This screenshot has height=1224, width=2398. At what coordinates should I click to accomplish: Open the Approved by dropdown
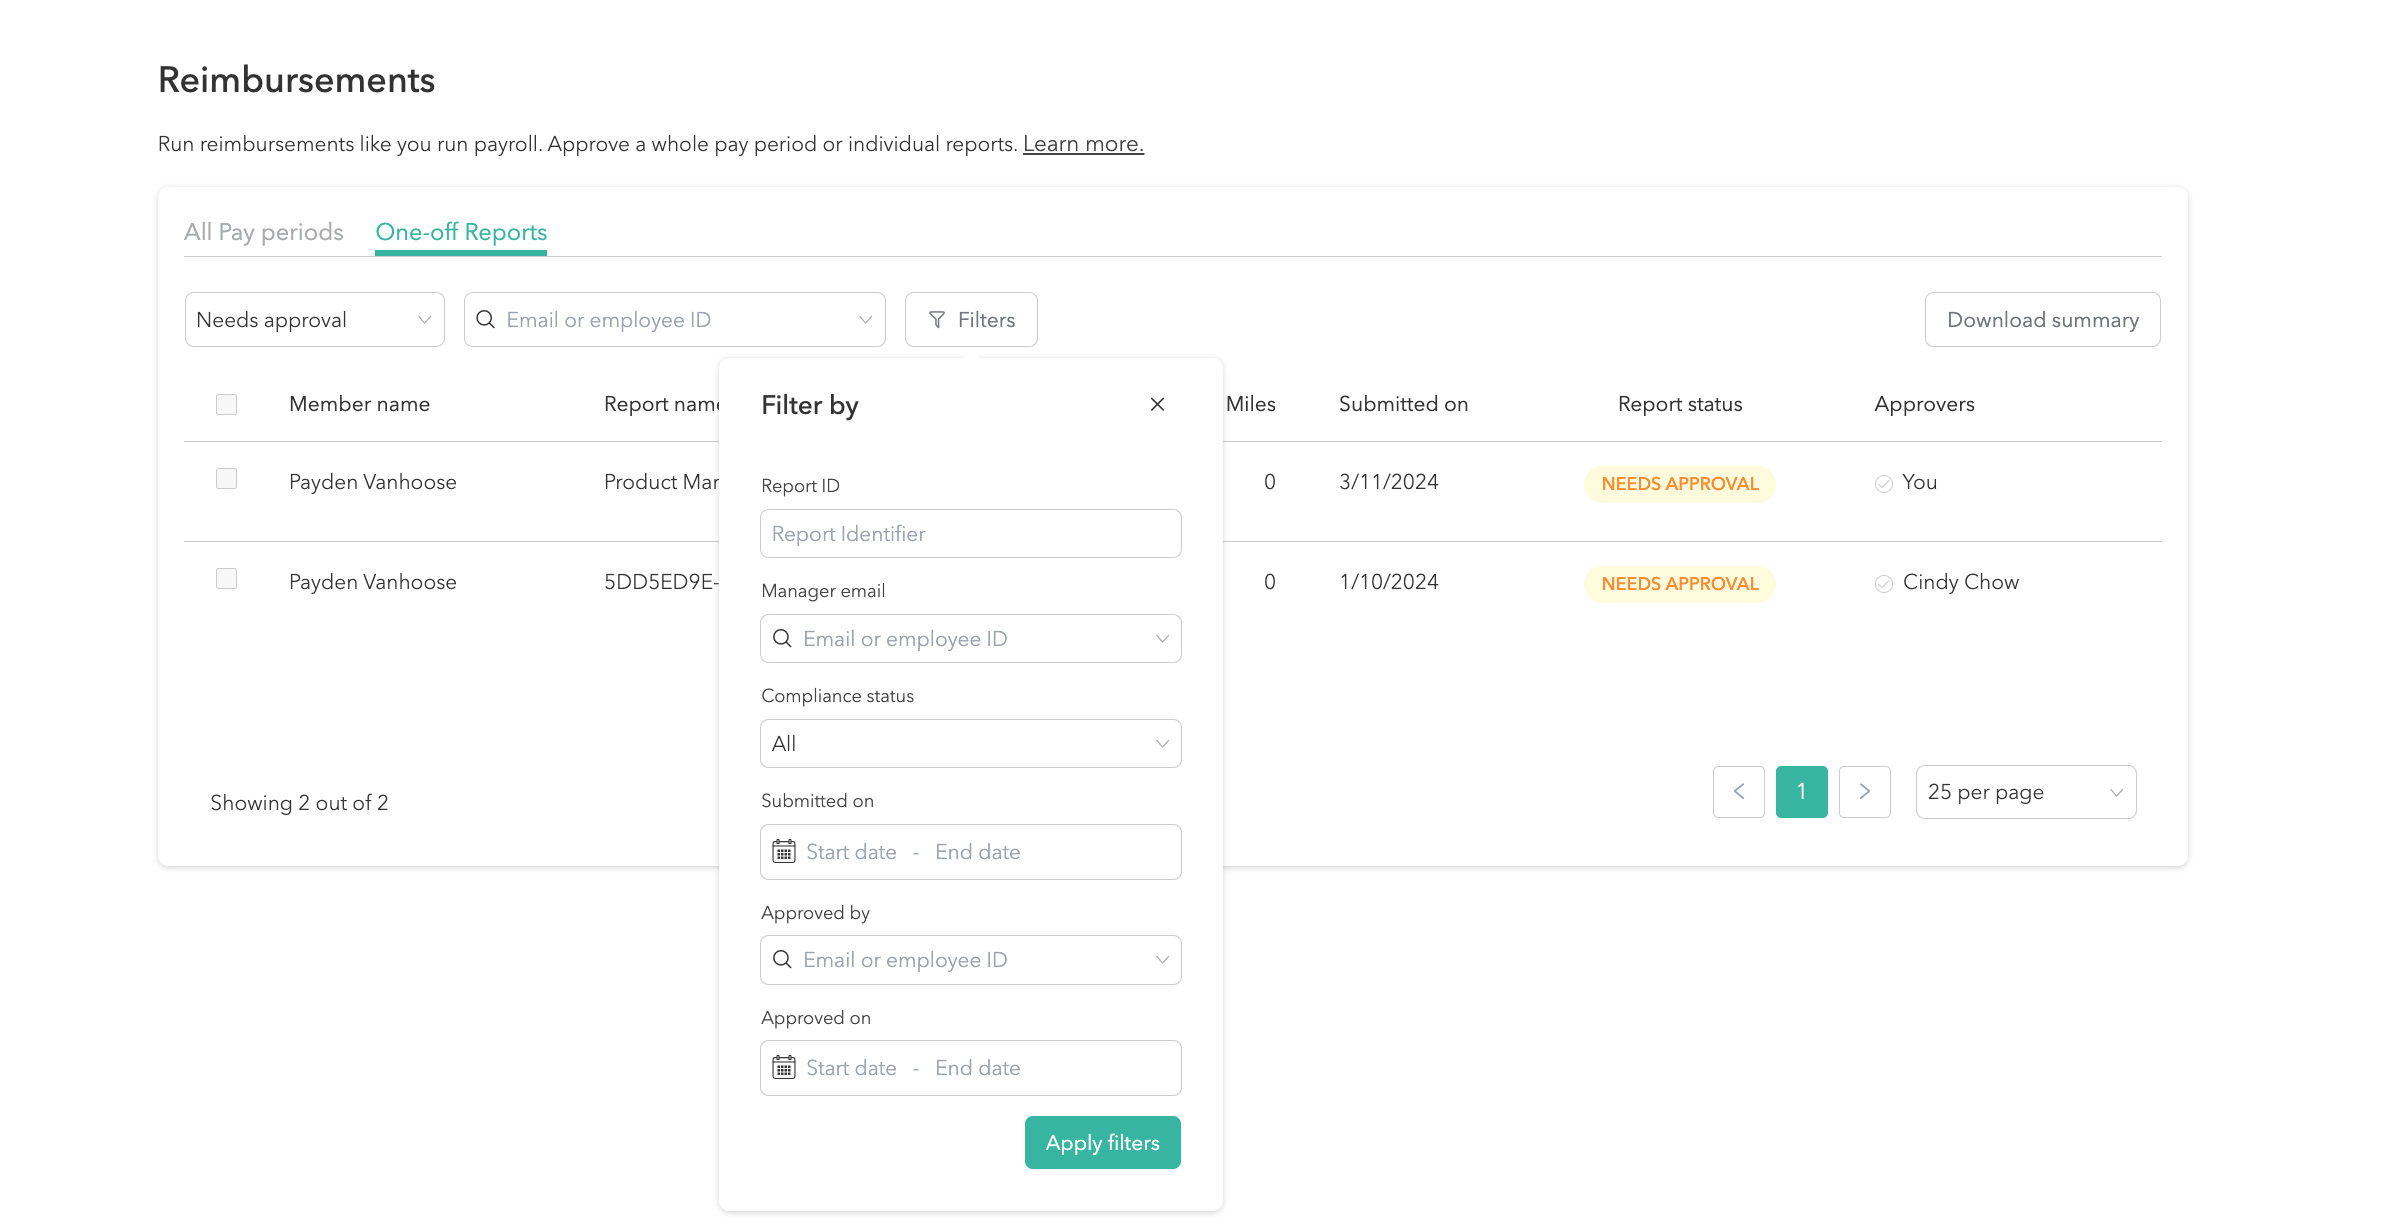tap(971, 960)
